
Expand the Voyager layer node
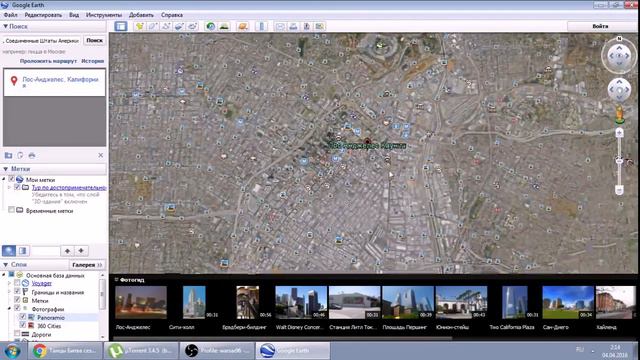pos(9,283)
